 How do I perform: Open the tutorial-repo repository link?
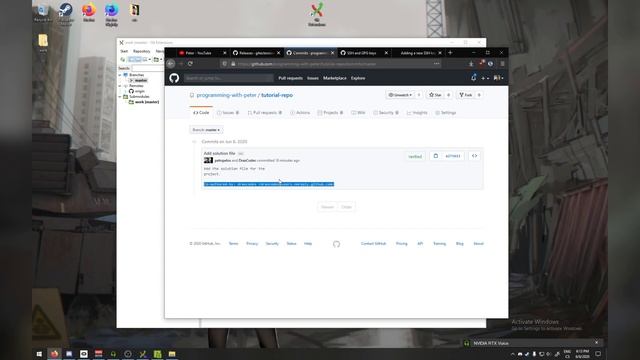point(277,95)
